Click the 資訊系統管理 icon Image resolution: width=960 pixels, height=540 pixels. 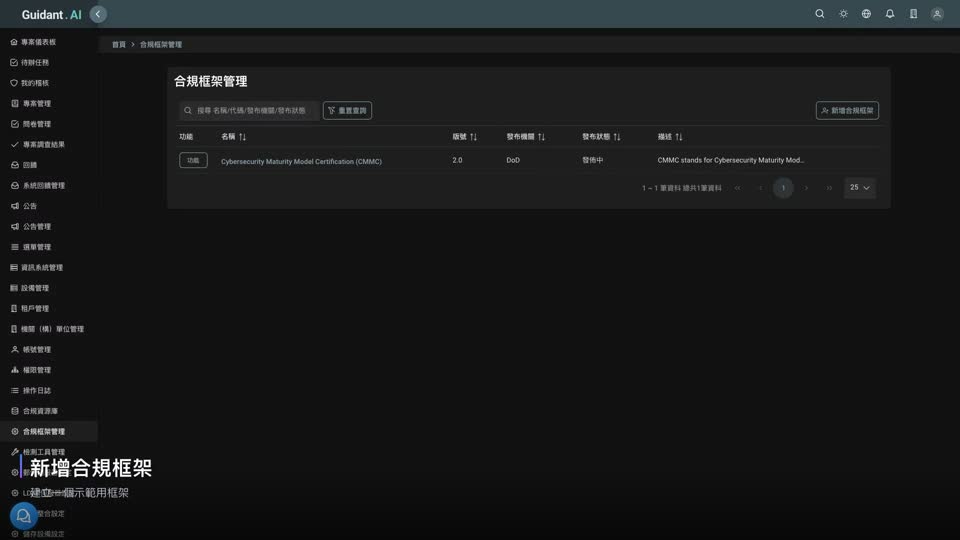(14, 268)
